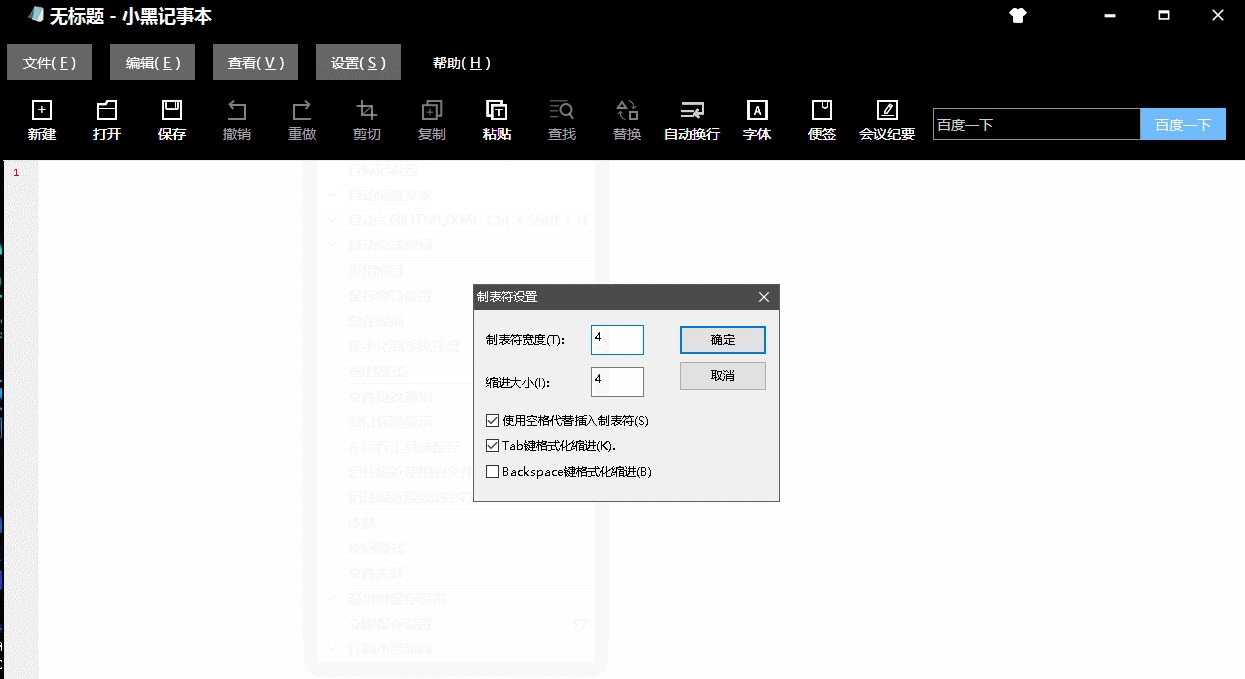Close the 制表符设置 dialog

click(x=764, y=297)
